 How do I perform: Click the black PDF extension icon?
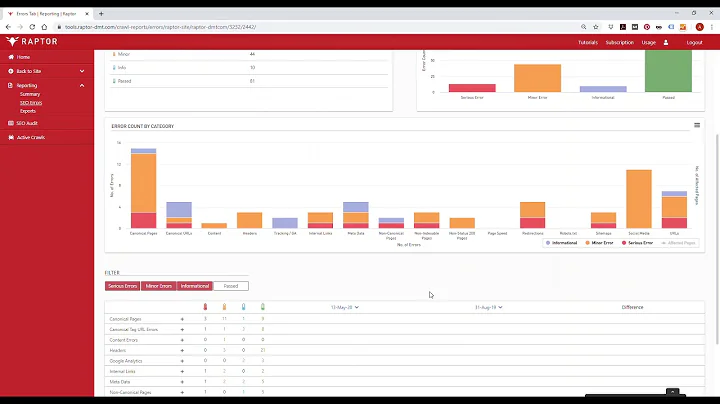point(623,27)
